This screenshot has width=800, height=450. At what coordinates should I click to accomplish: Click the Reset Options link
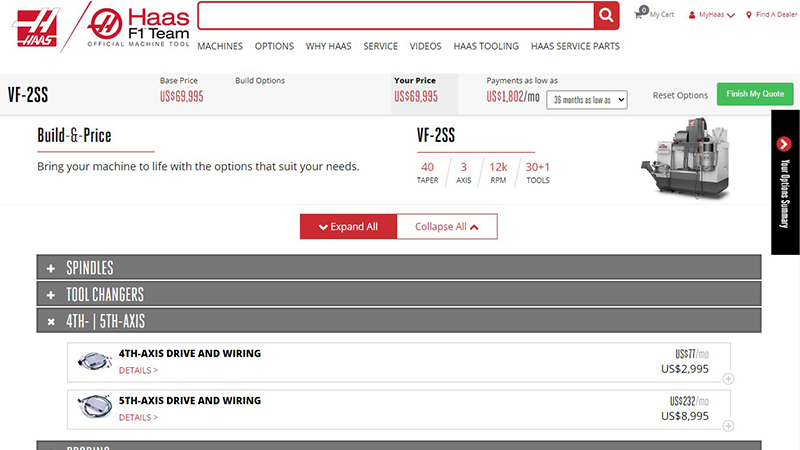[680, 95]
